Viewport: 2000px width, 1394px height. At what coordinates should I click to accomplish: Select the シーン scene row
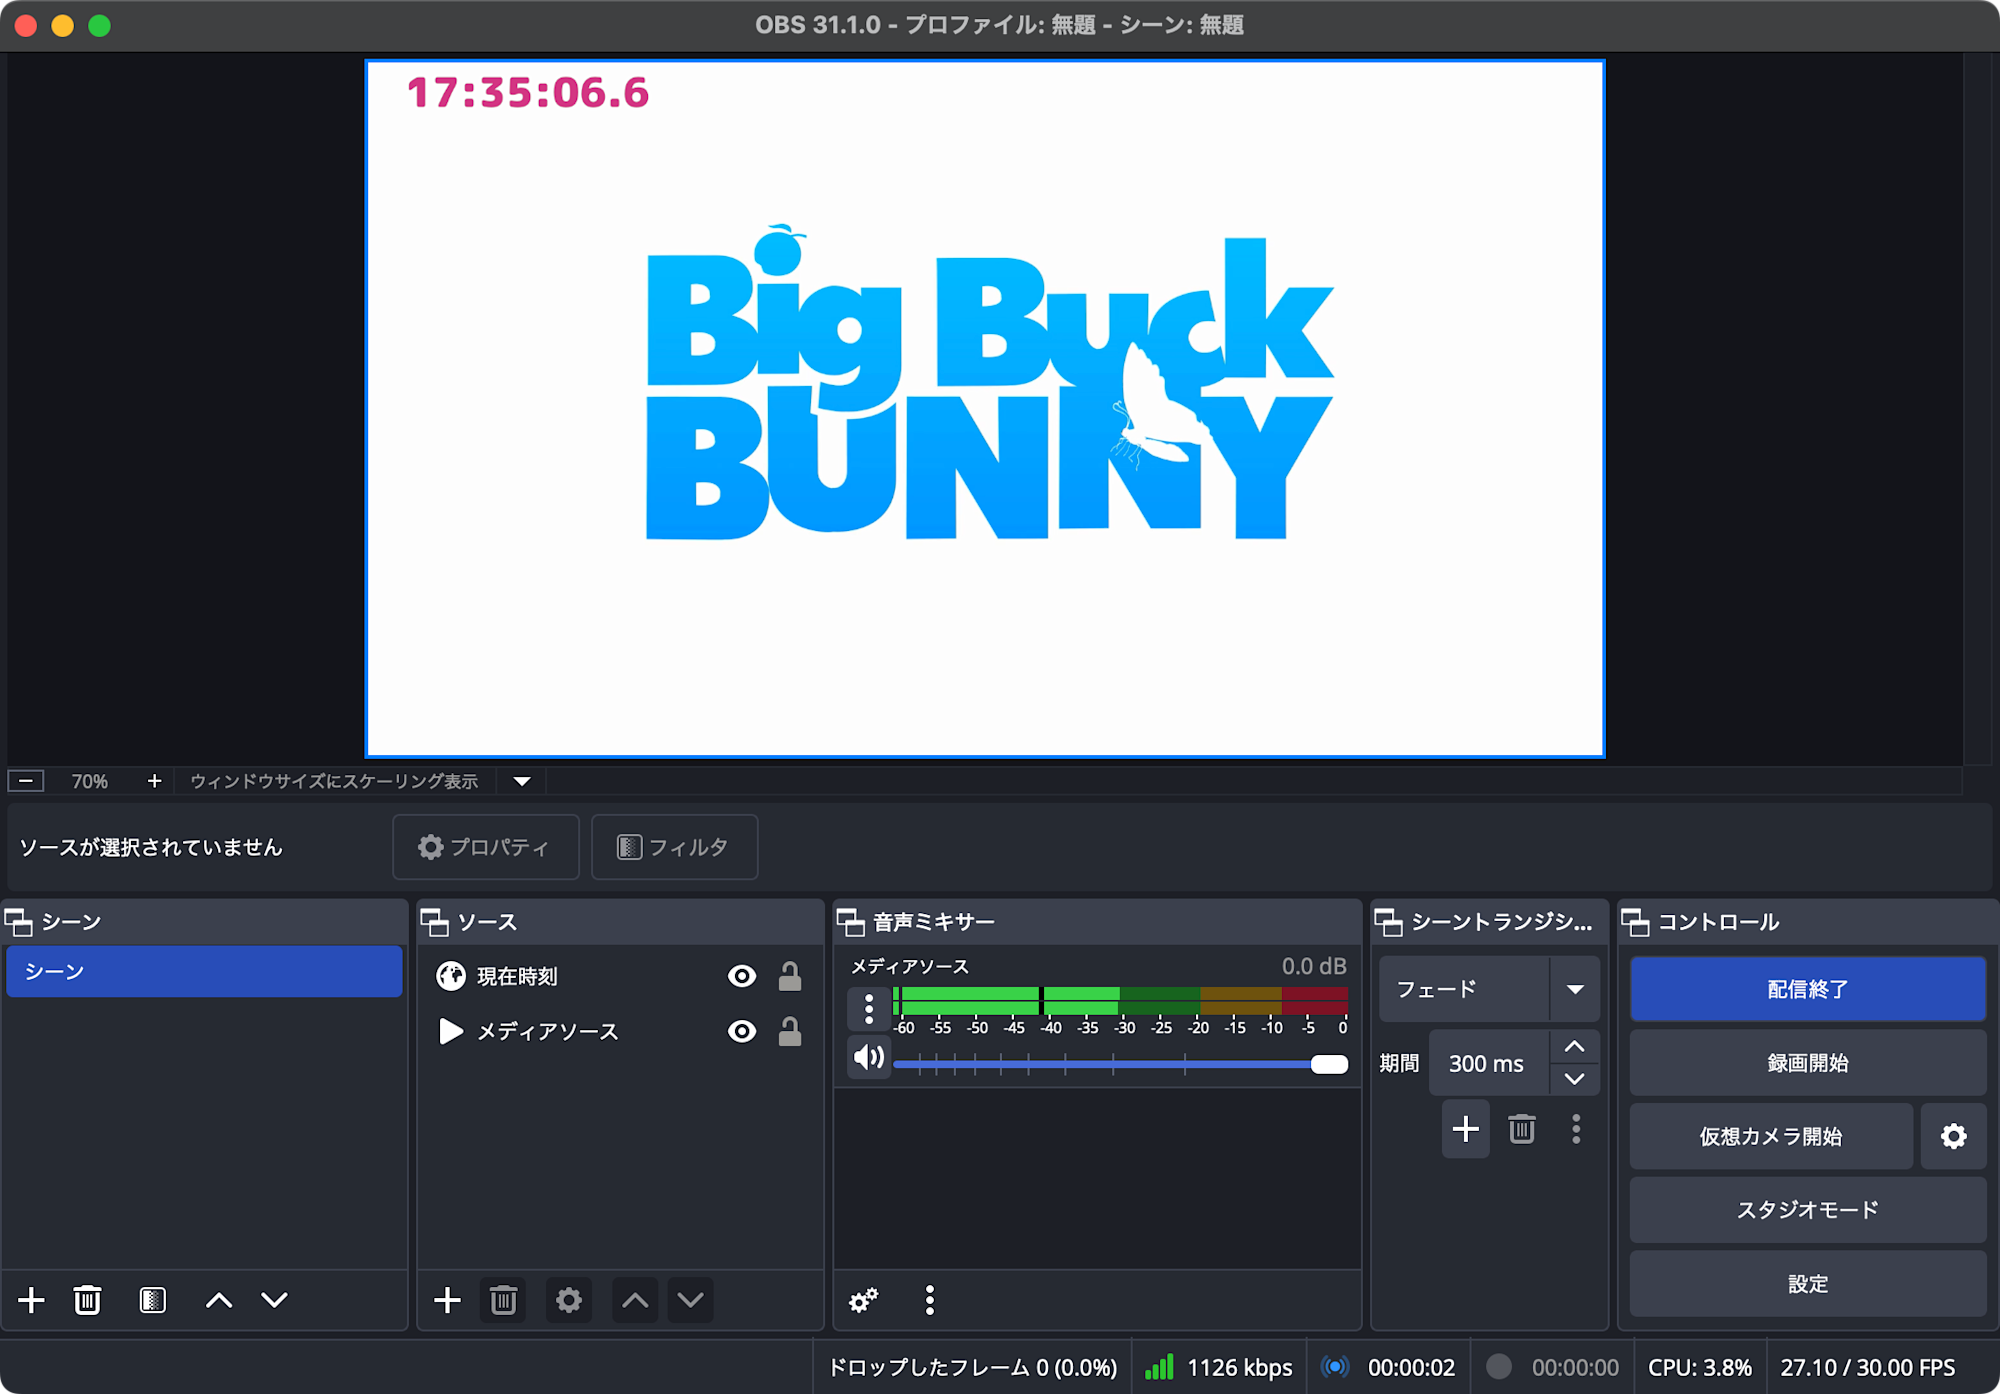[x=204, y=971]
